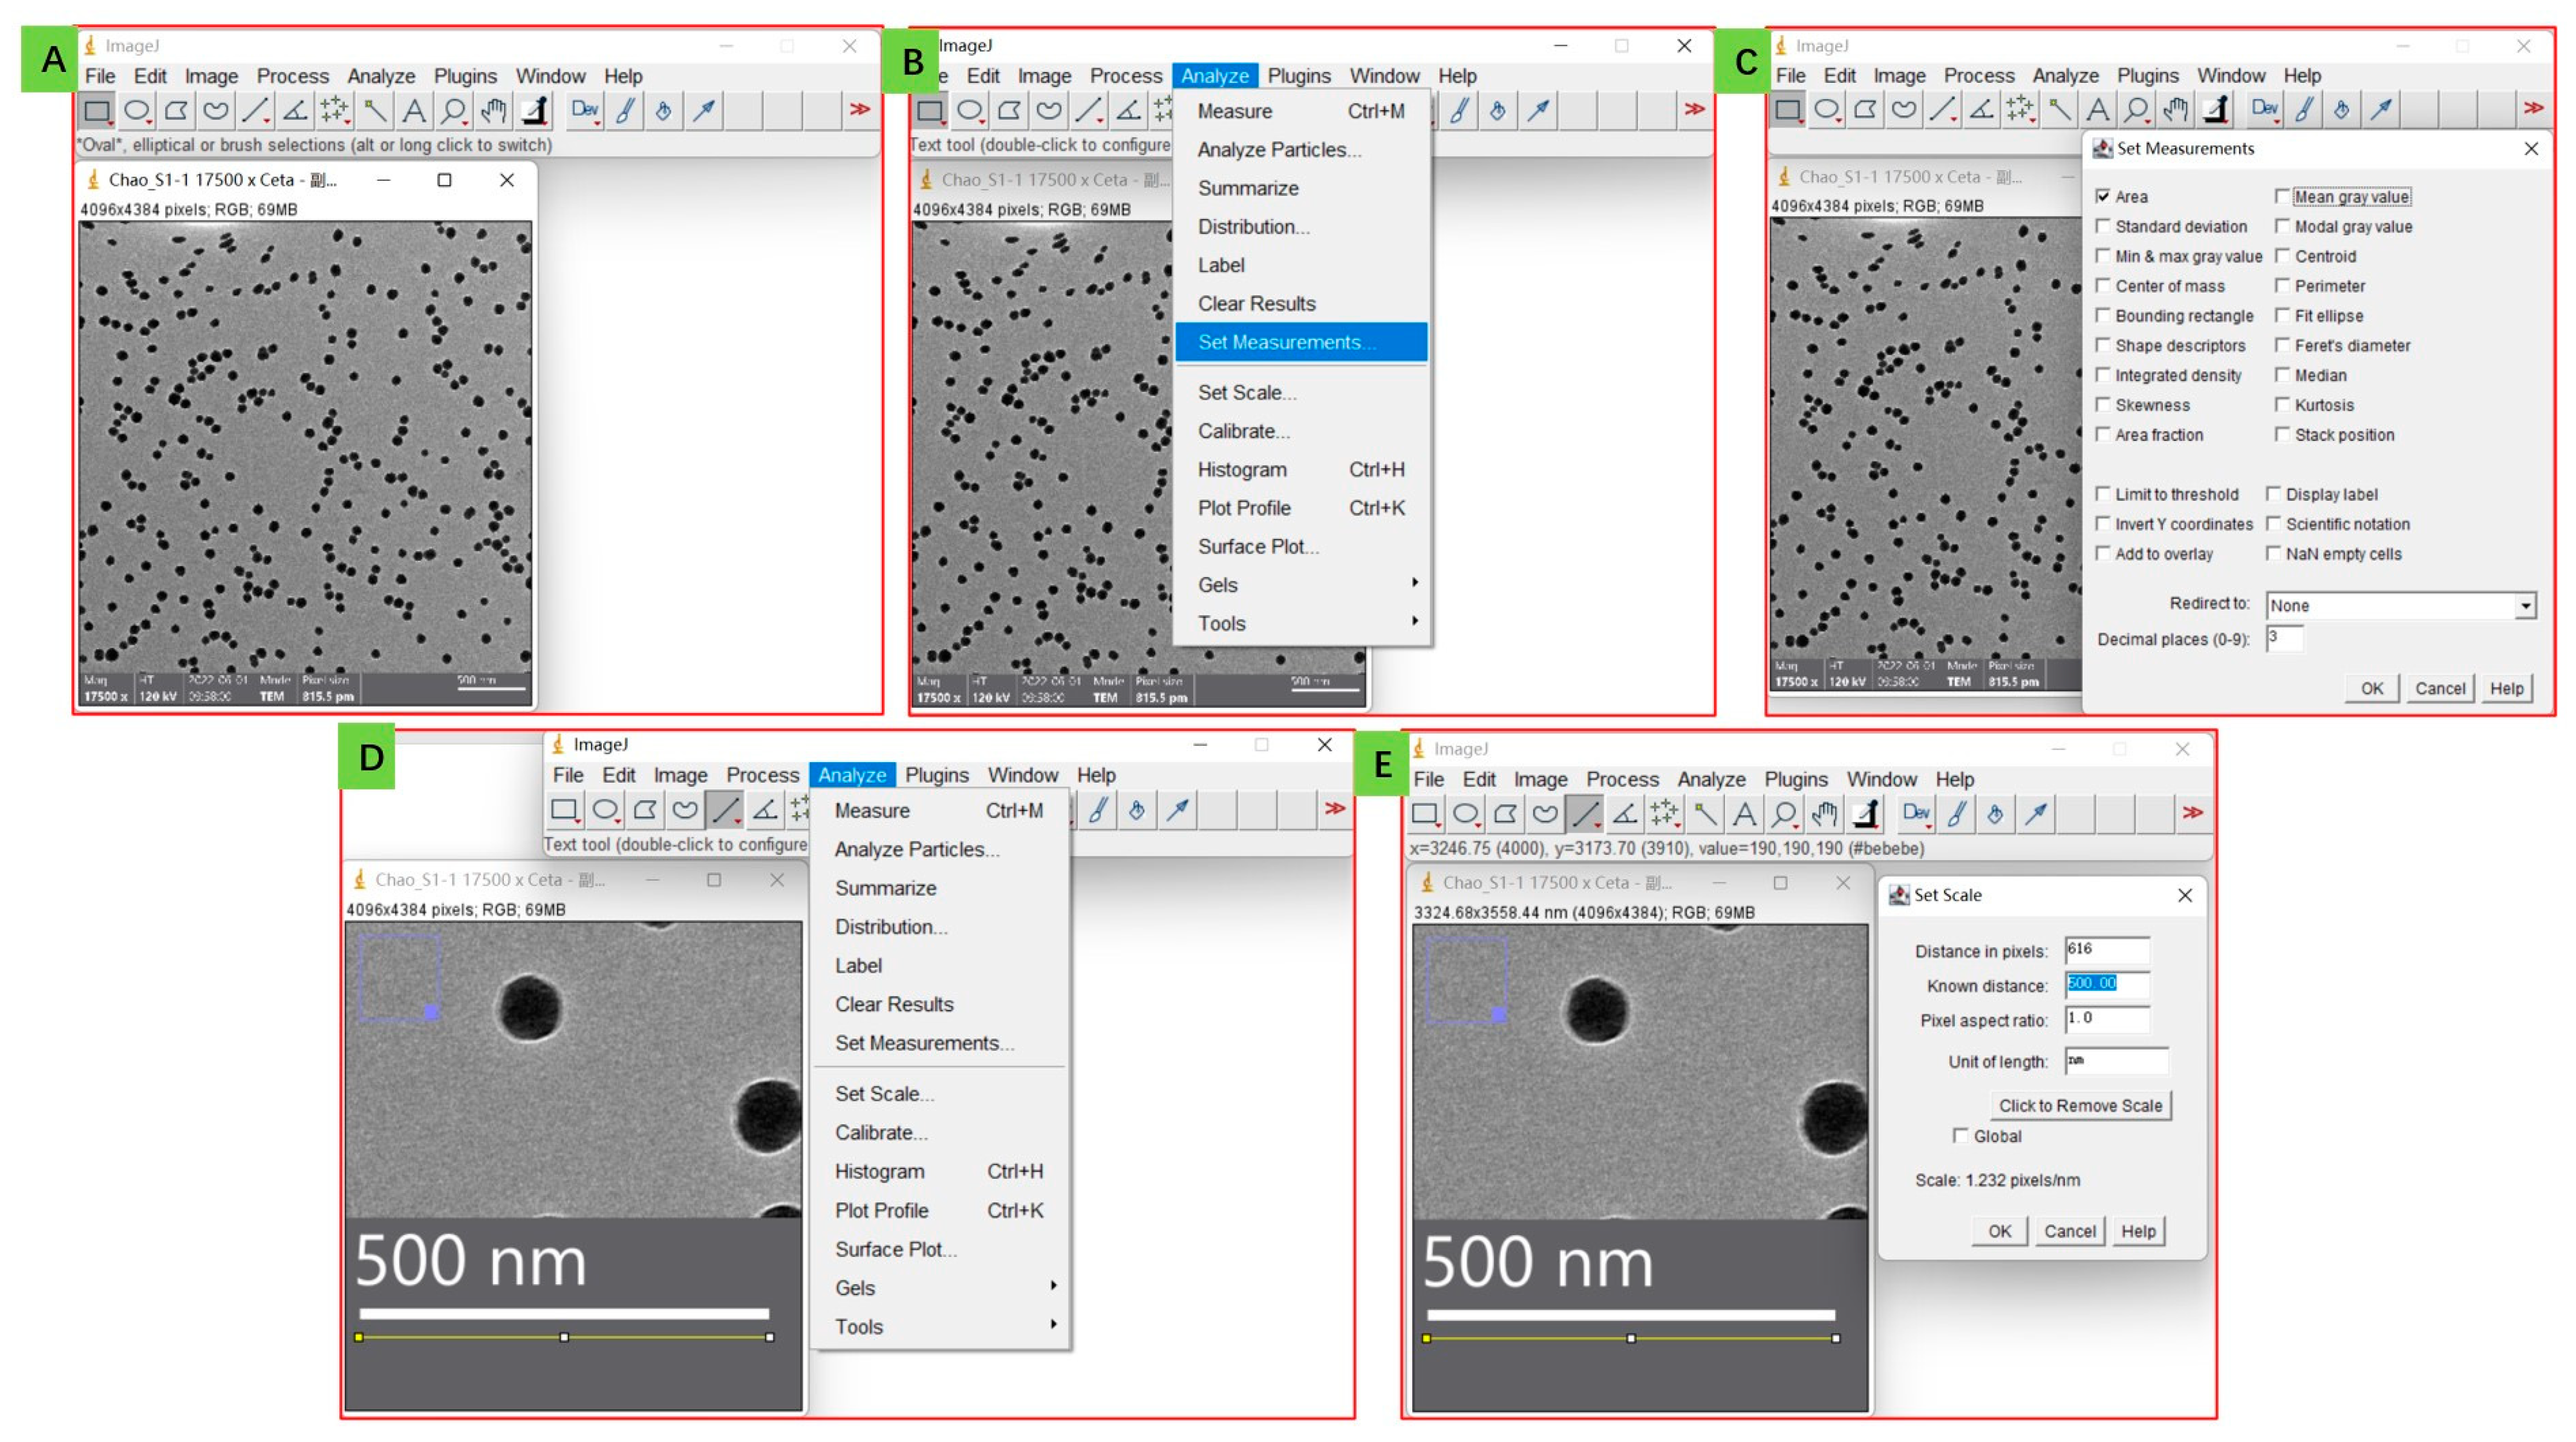Select the Oval selection tool in panel A
The width and height of the screenshot is (2576, 1442).
(137, 111)
